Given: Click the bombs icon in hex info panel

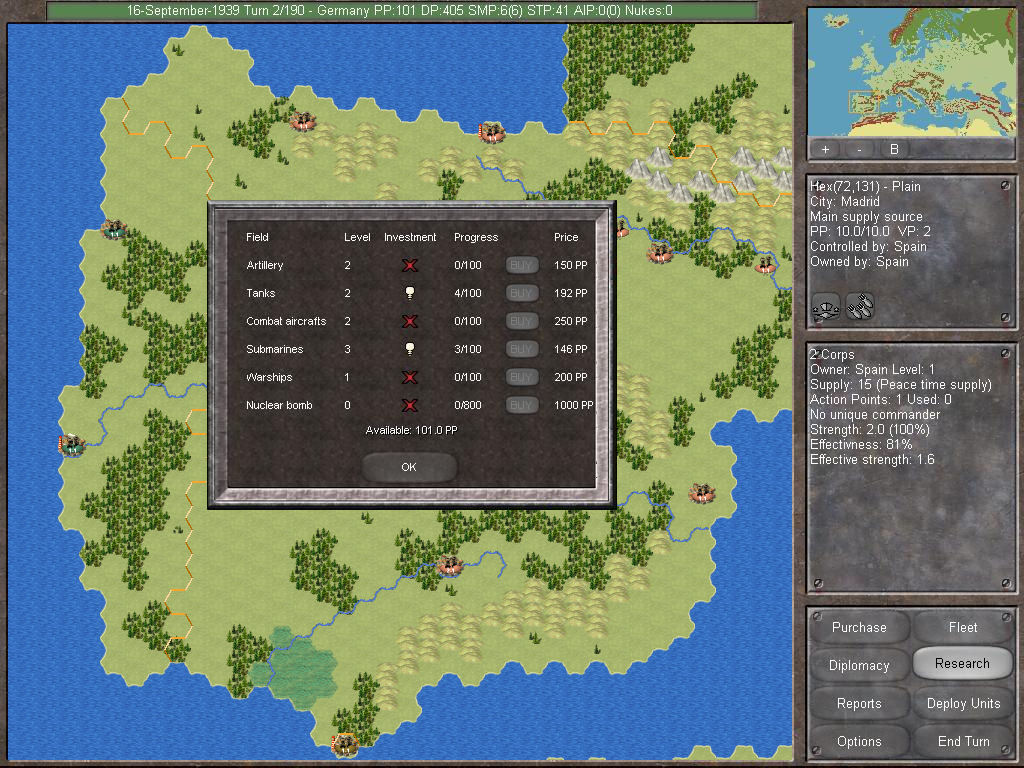Looking at the screenshot, I should click(860, 306).
